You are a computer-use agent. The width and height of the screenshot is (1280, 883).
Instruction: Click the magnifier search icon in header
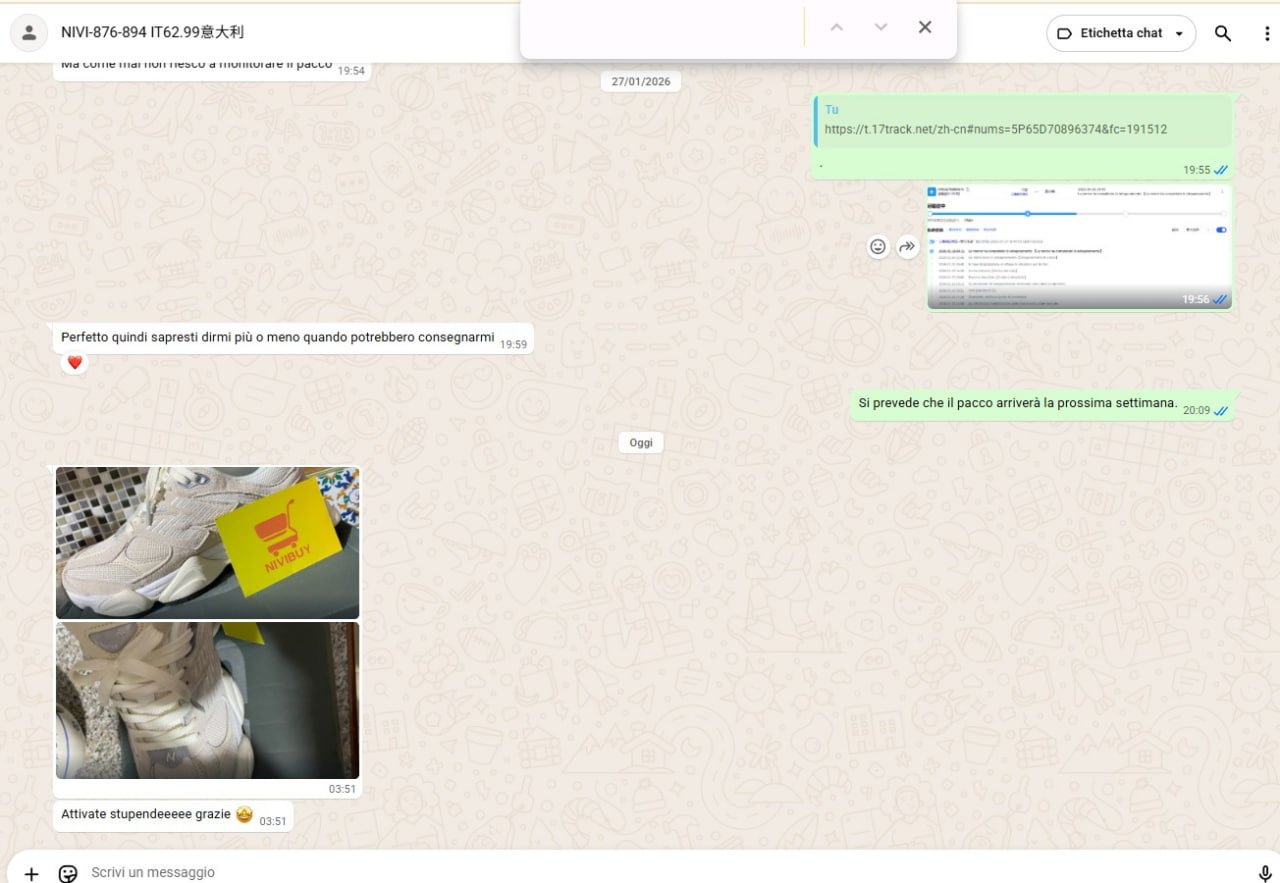click(x=1223, y=33)
